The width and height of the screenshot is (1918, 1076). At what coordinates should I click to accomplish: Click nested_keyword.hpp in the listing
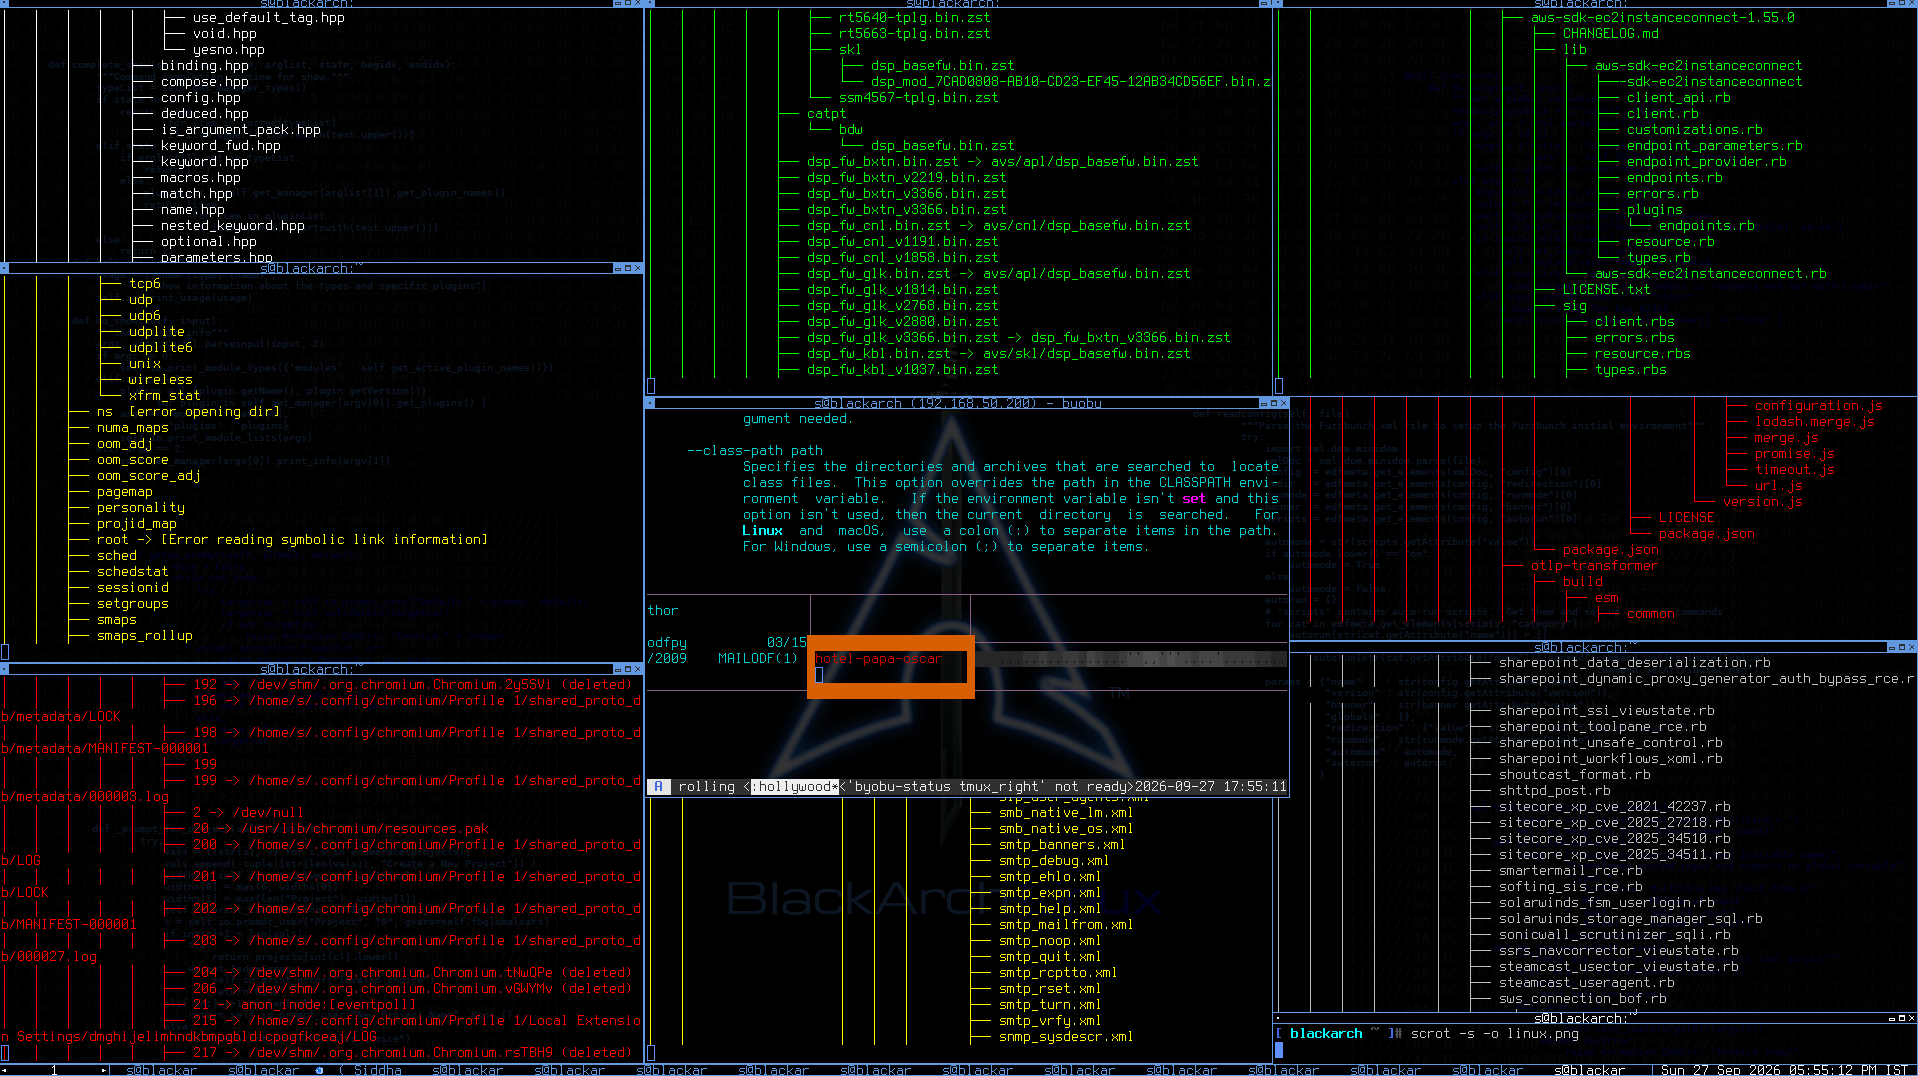[x=232, y=226]
